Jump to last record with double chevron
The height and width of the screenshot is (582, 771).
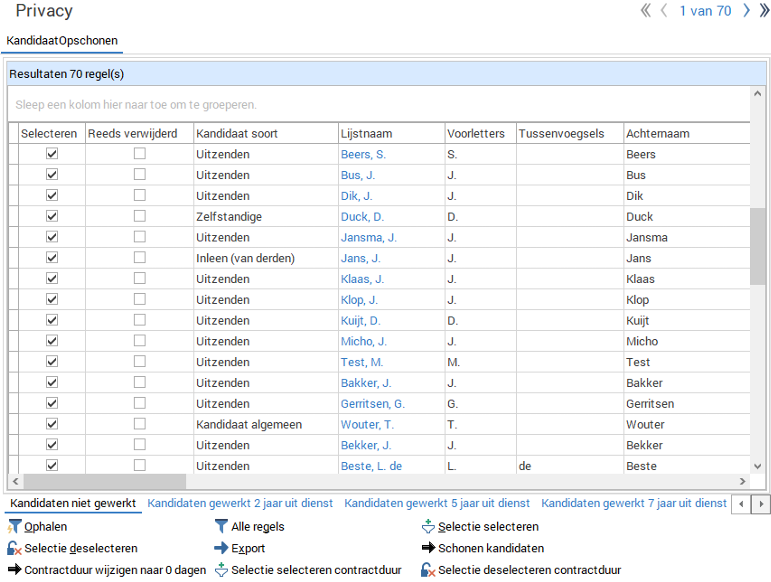point(763,11)
